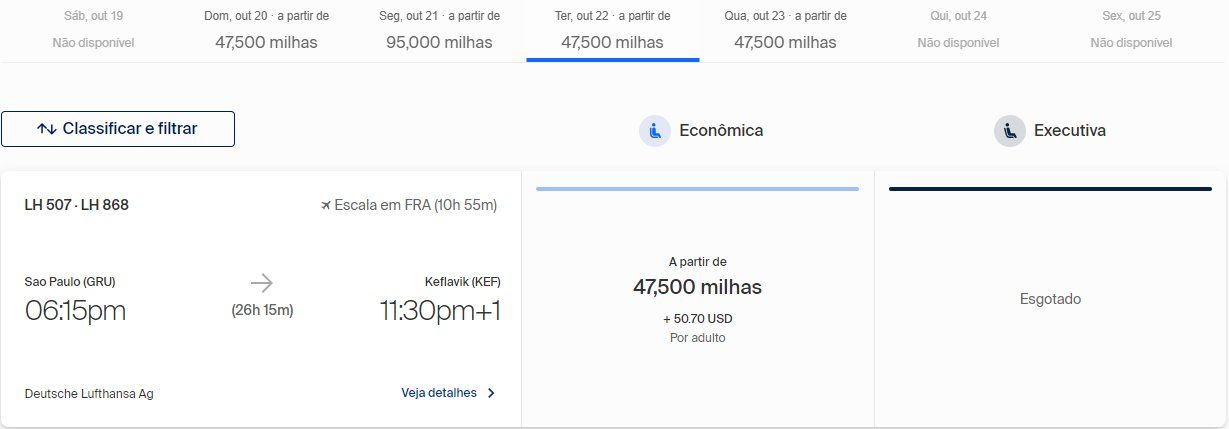
Task: Select the Qua, out 23 date tab
Action: (x=786, y=30)
